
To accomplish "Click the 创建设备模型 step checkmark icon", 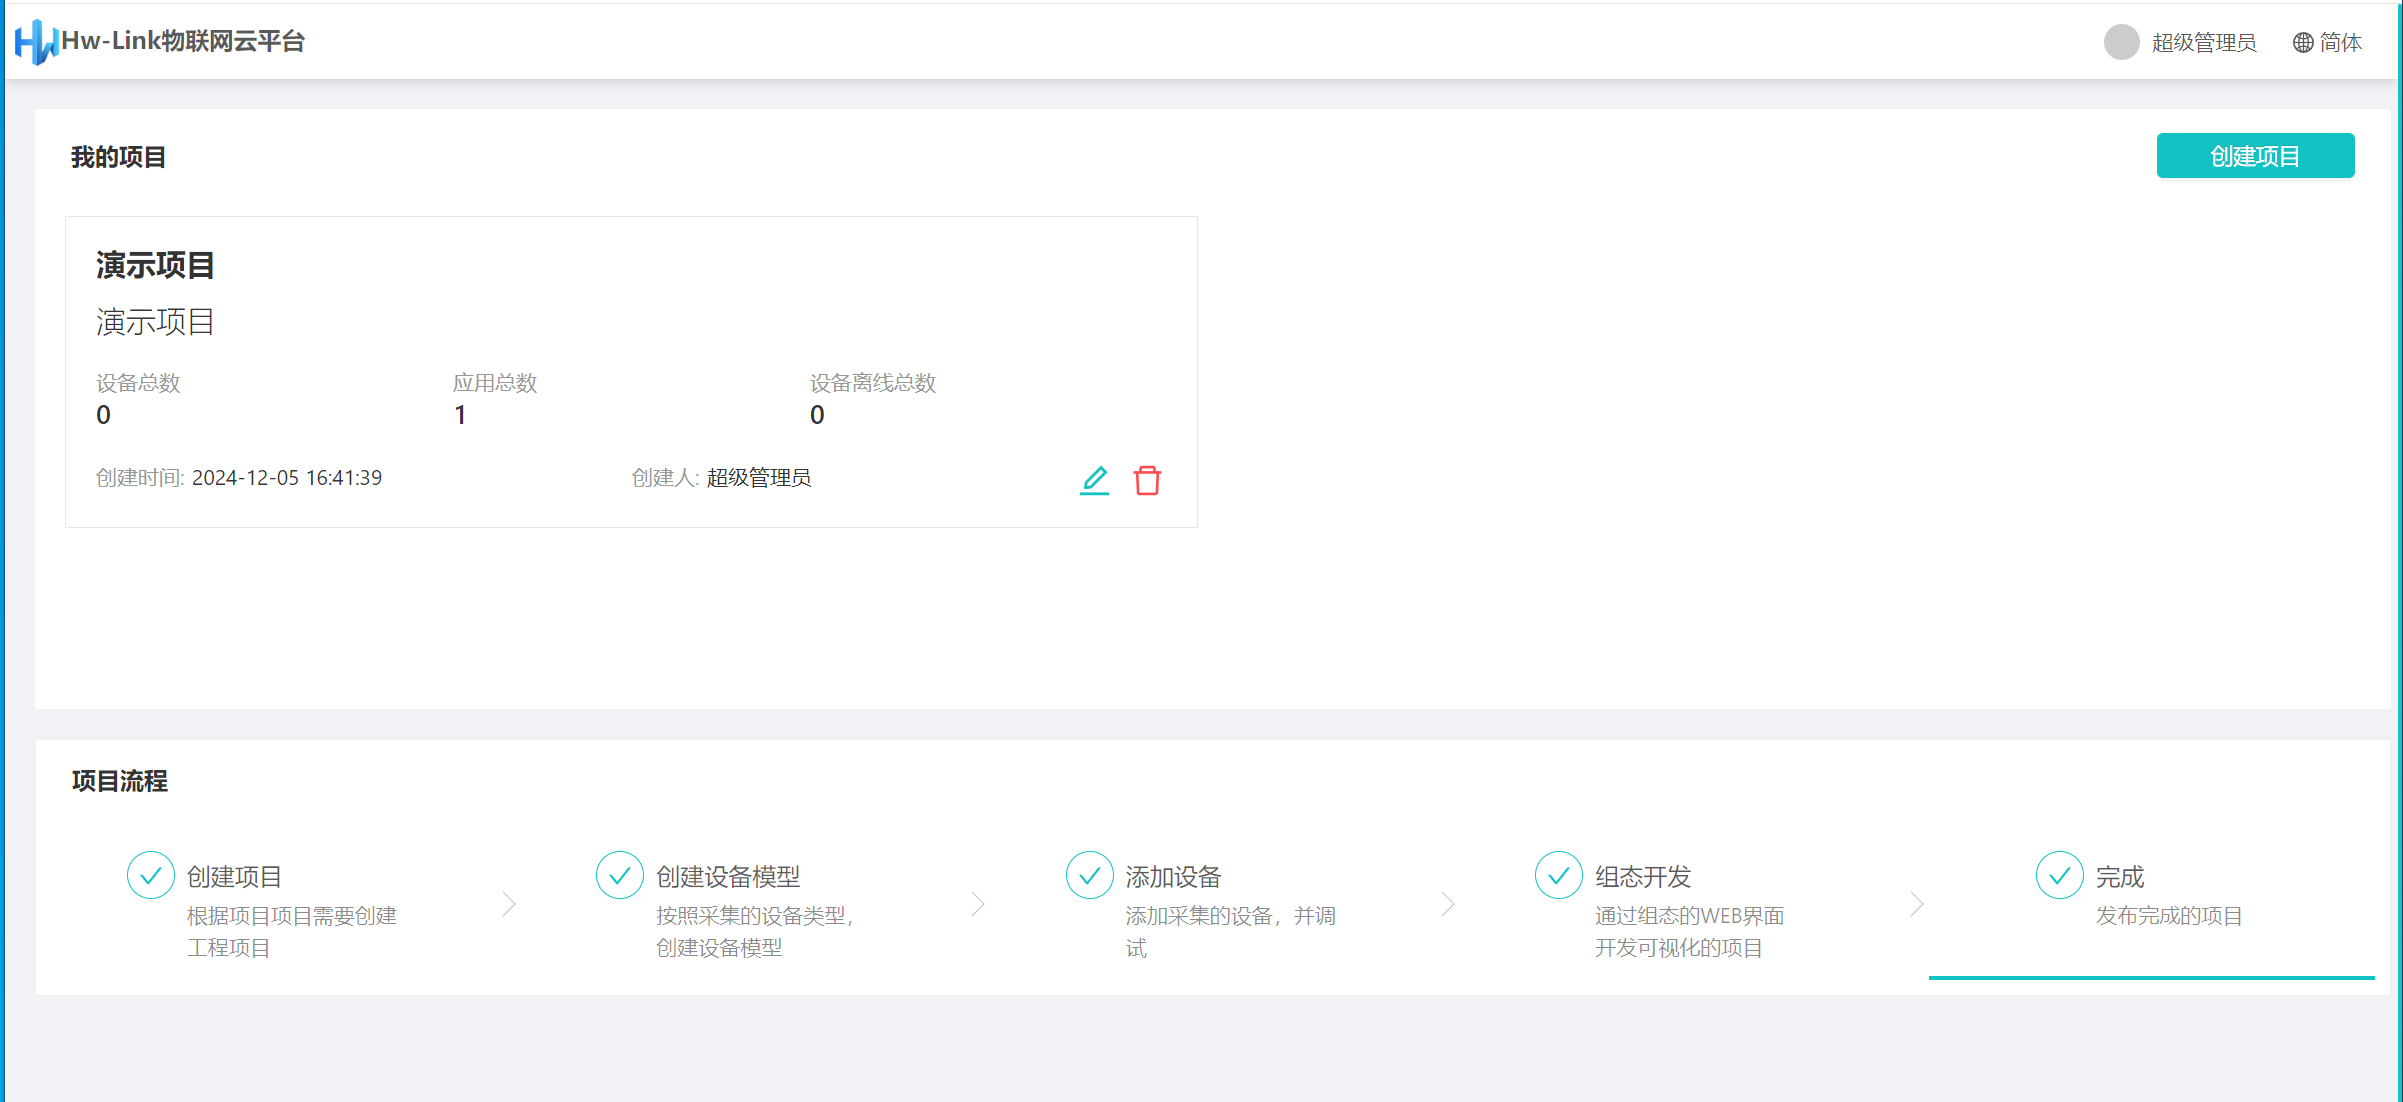I will [x=620, y=876].
